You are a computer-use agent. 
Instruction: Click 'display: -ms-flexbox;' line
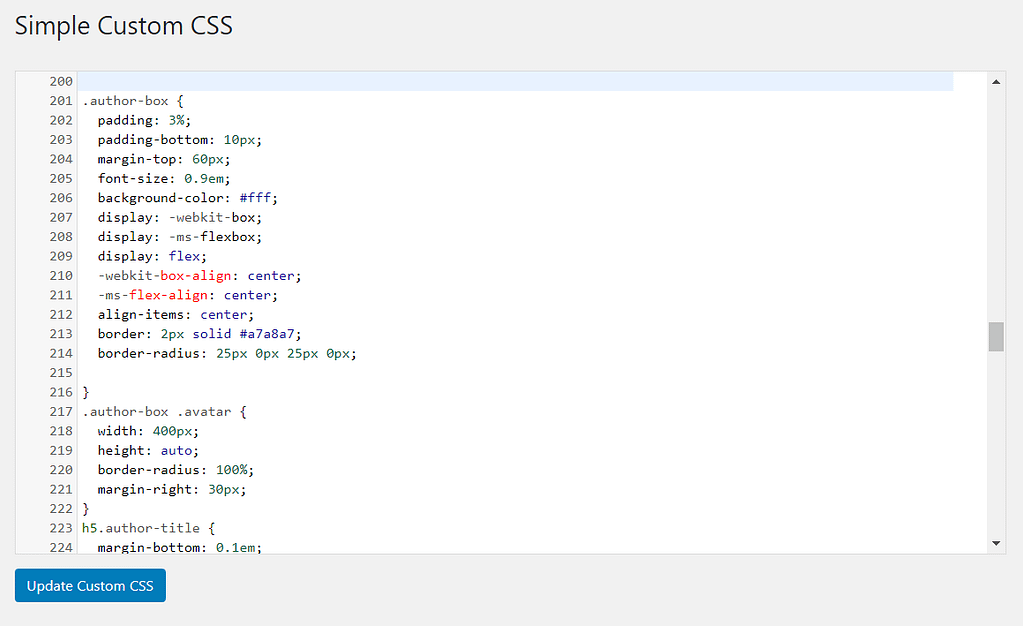pos(179,236)
